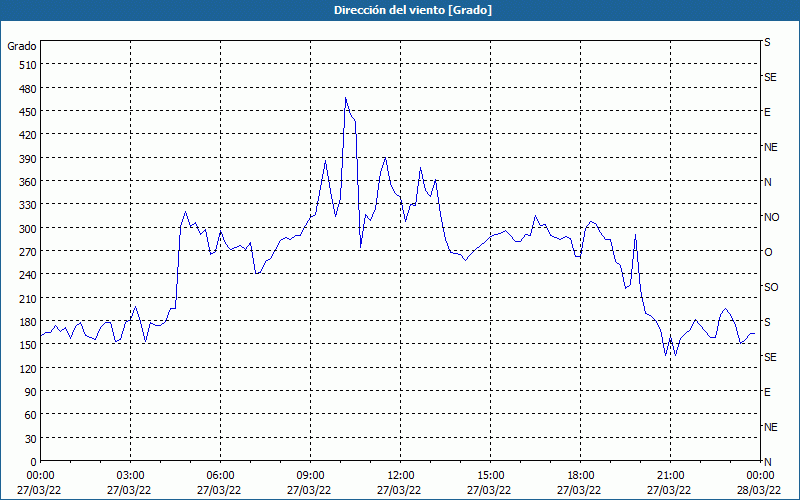Viewport: 800px width, 500px height.
Task: Select the 450 tick label
Action: 28,112
